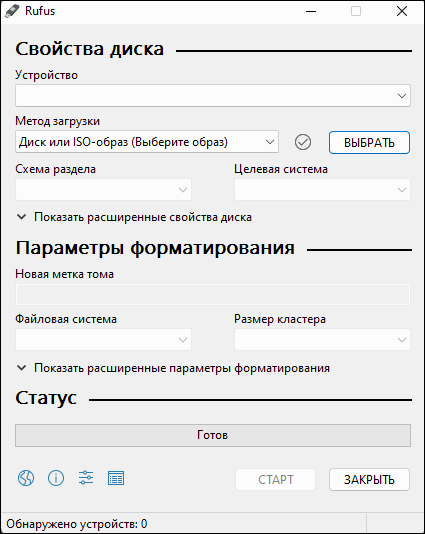The height and width of the screenshot is (534, 425).
Task: Click the ВЫБРАТЬ button
Action: pos(369,142)
